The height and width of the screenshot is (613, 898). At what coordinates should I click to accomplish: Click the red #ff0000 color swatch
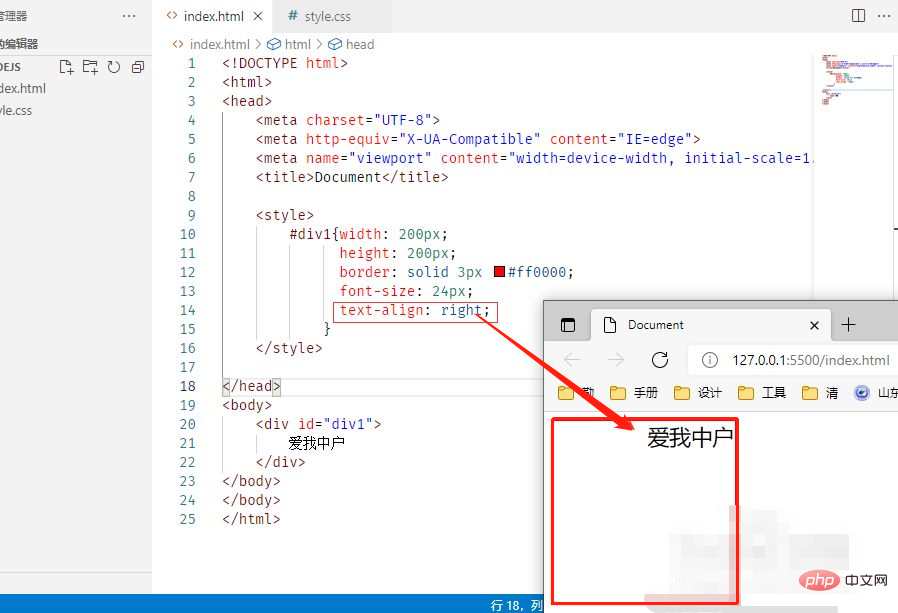[499, 272]
